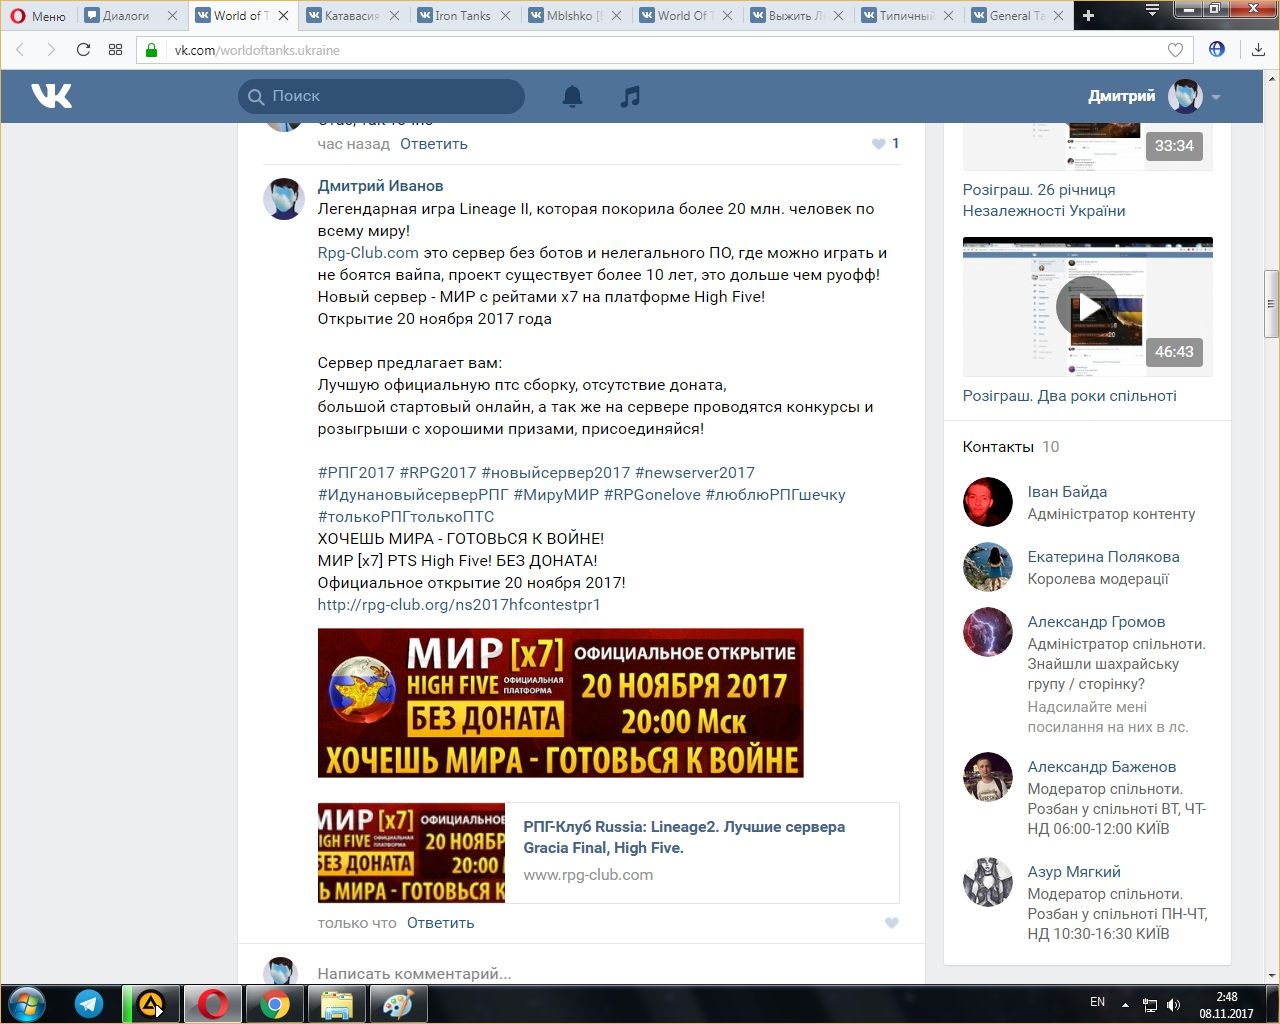Open the Контакты 10 section

(x=1010, y=447)
